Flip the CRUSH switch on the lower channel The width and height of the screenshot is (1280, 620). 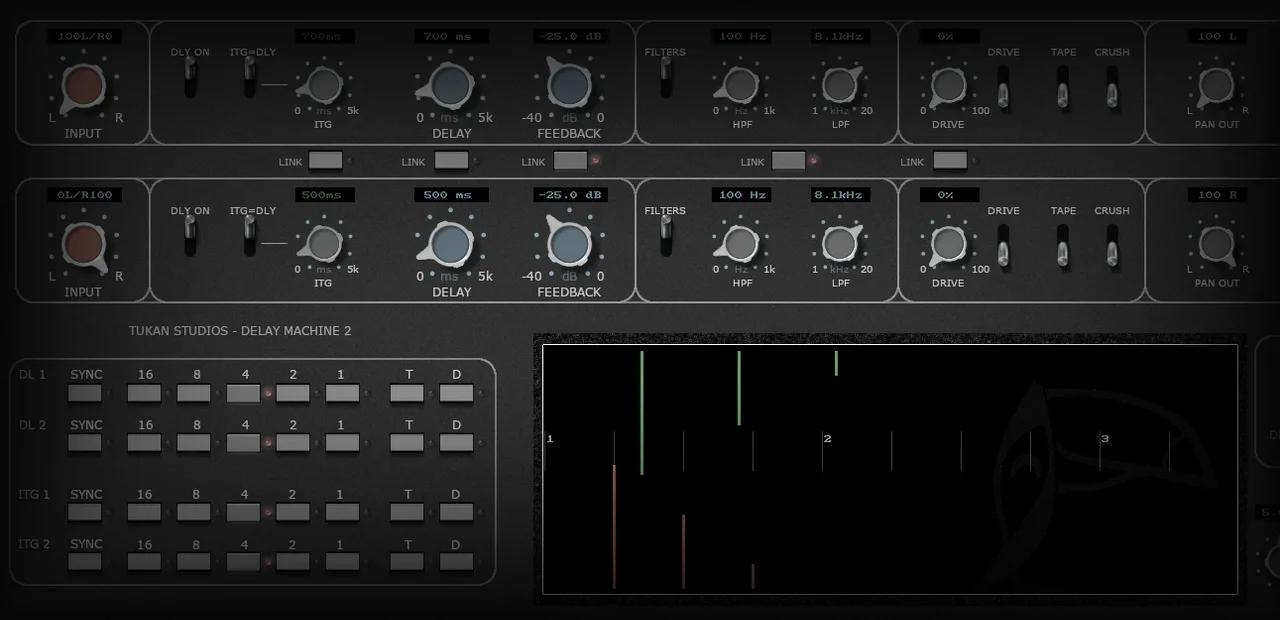1111,246
